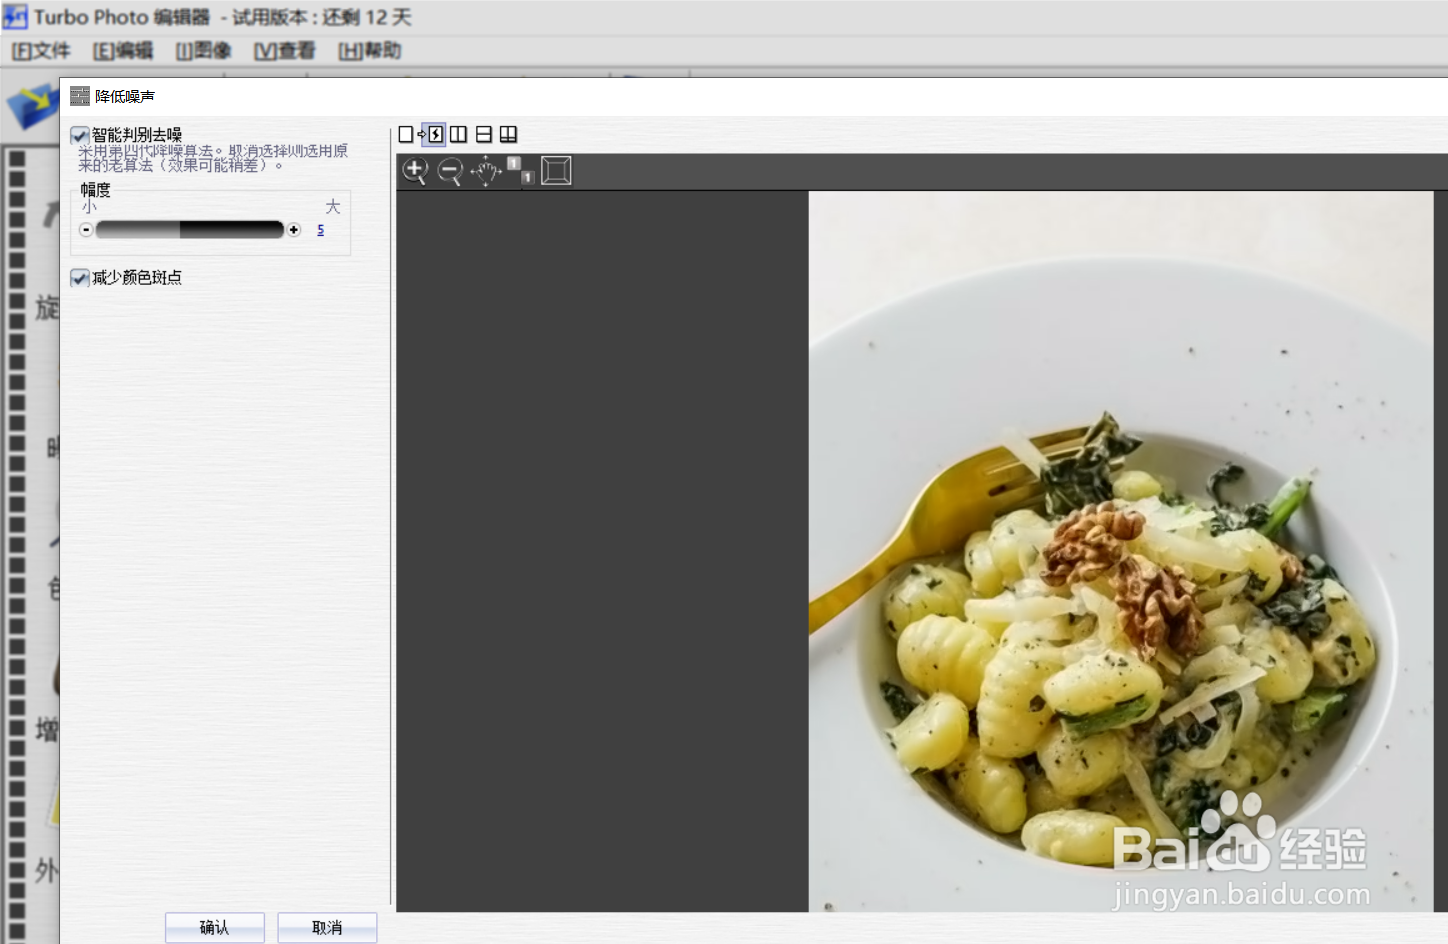Viewport: 1448px width, 944px height.
Task: Fit the image to the preview window
Action: point(556,171)
